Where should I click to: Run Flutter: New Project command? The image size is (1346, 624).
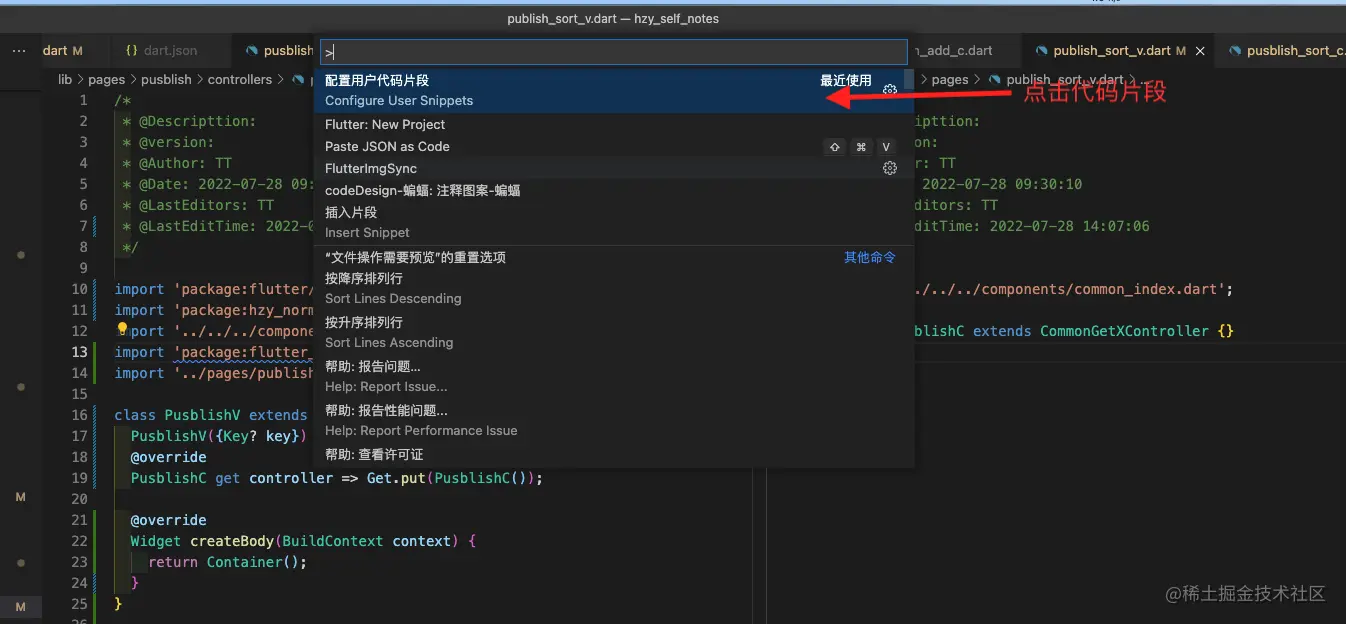tap(613, 125)
